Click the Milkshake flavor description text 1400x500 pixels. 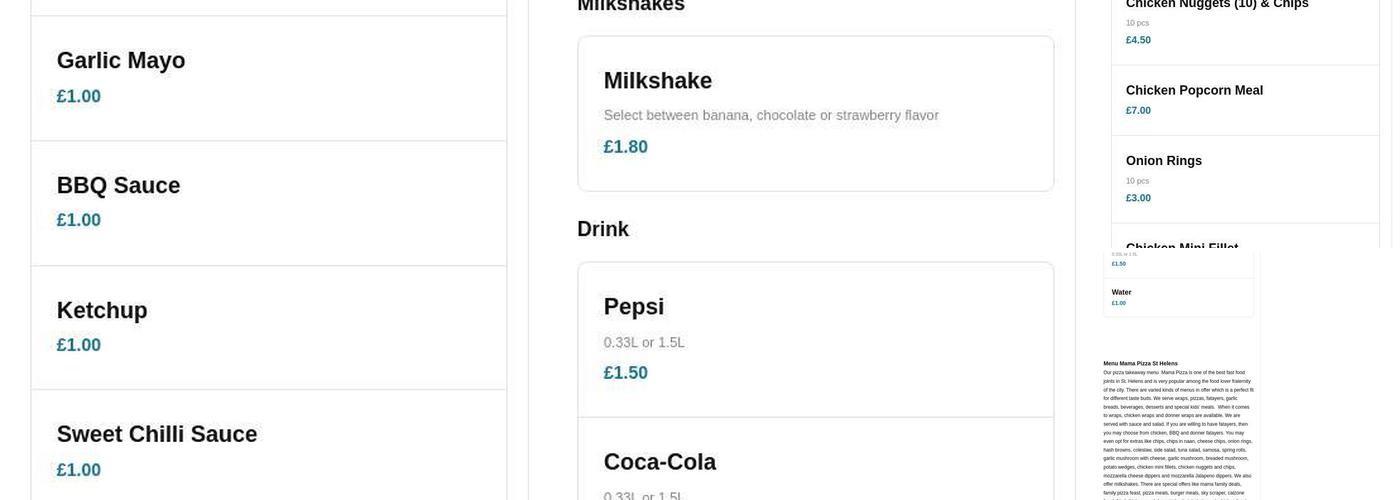[x=770, y=116]
